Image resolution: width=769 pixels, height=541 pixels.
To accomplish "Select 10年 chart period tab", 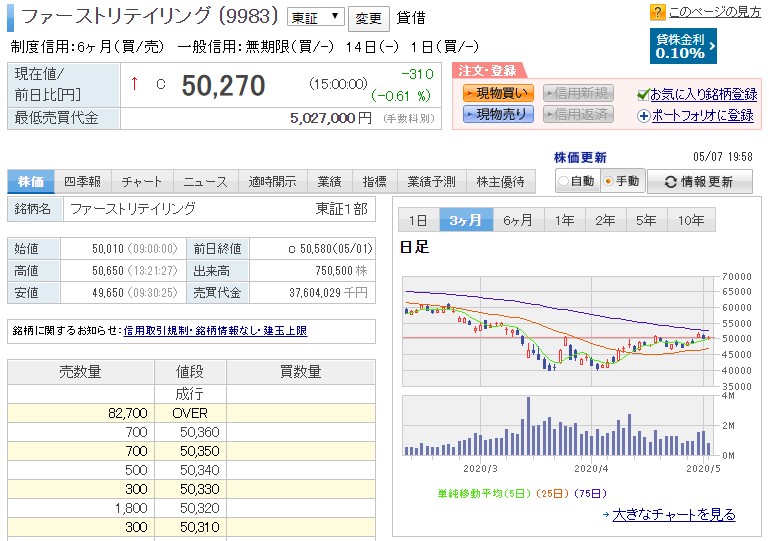I will coord(691,220).
